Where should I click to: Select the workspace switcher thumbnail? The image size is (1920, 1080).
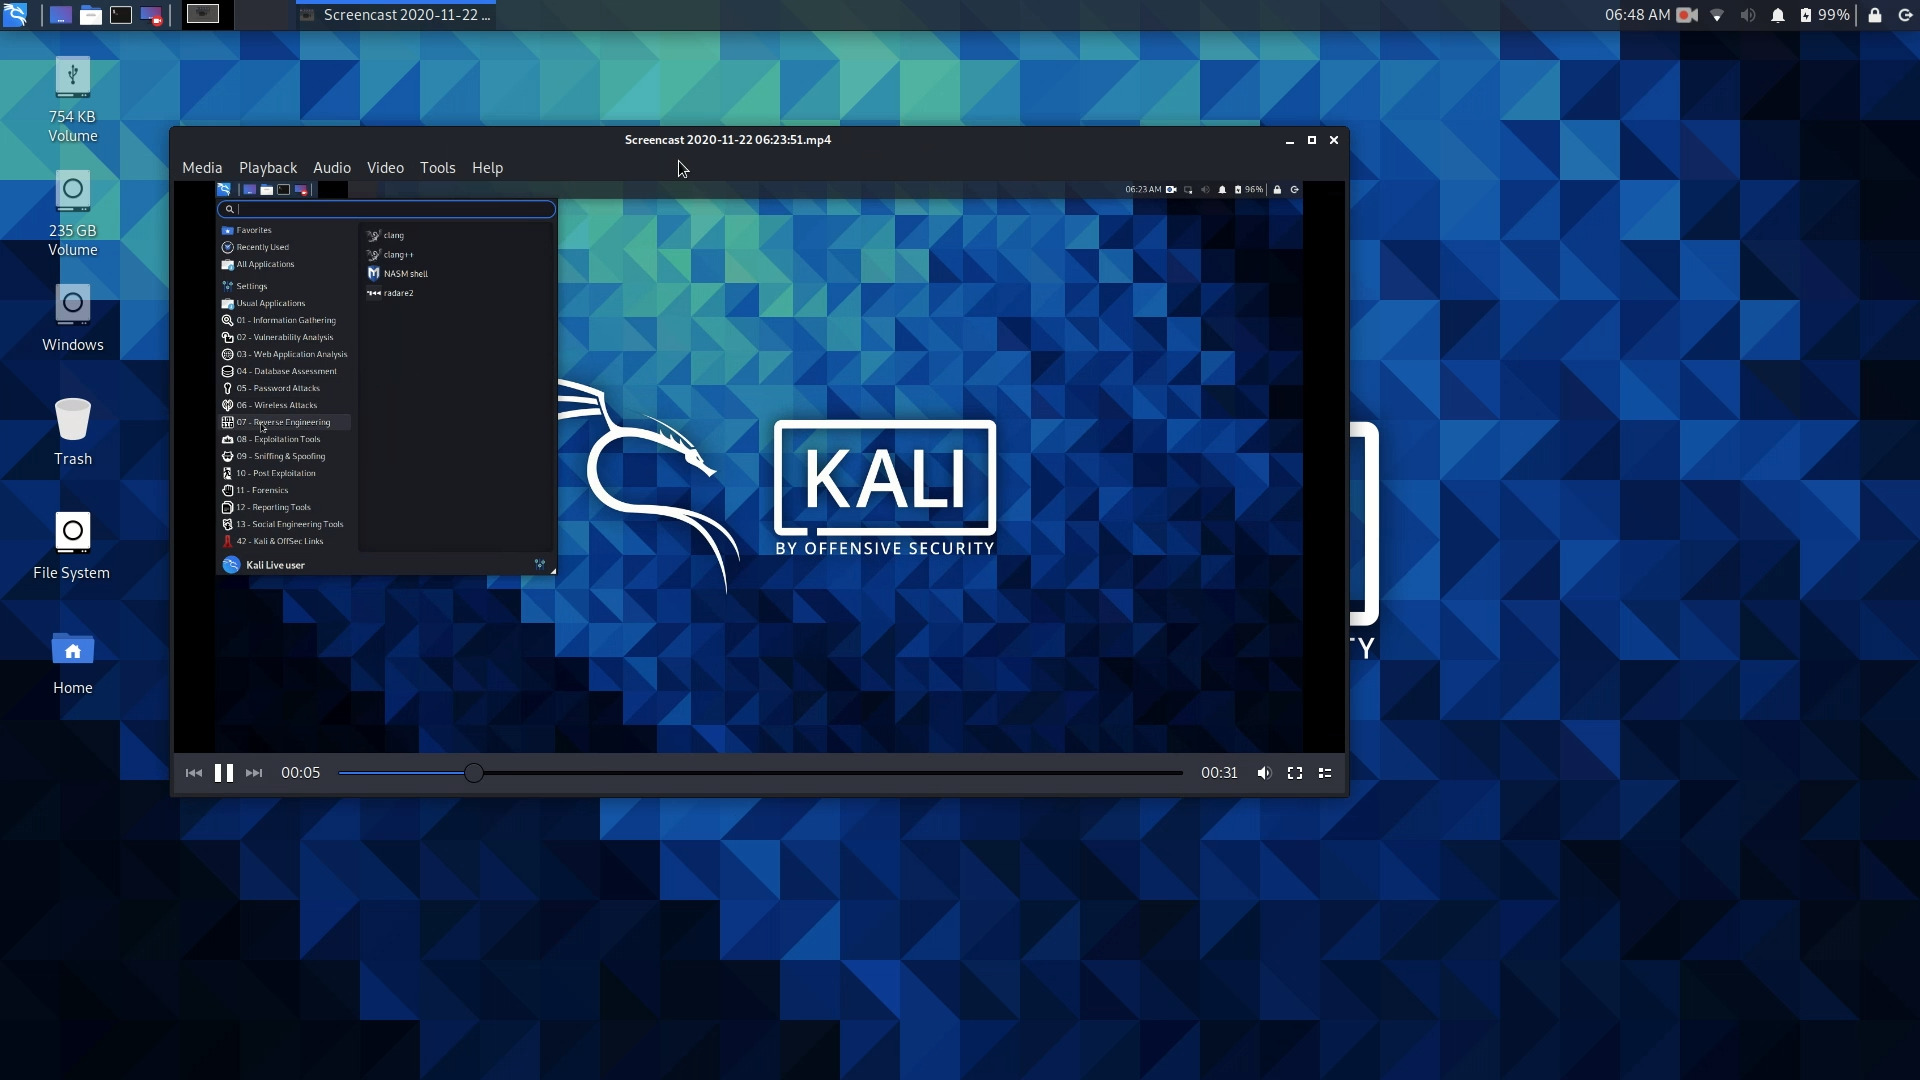click(203, 15)
